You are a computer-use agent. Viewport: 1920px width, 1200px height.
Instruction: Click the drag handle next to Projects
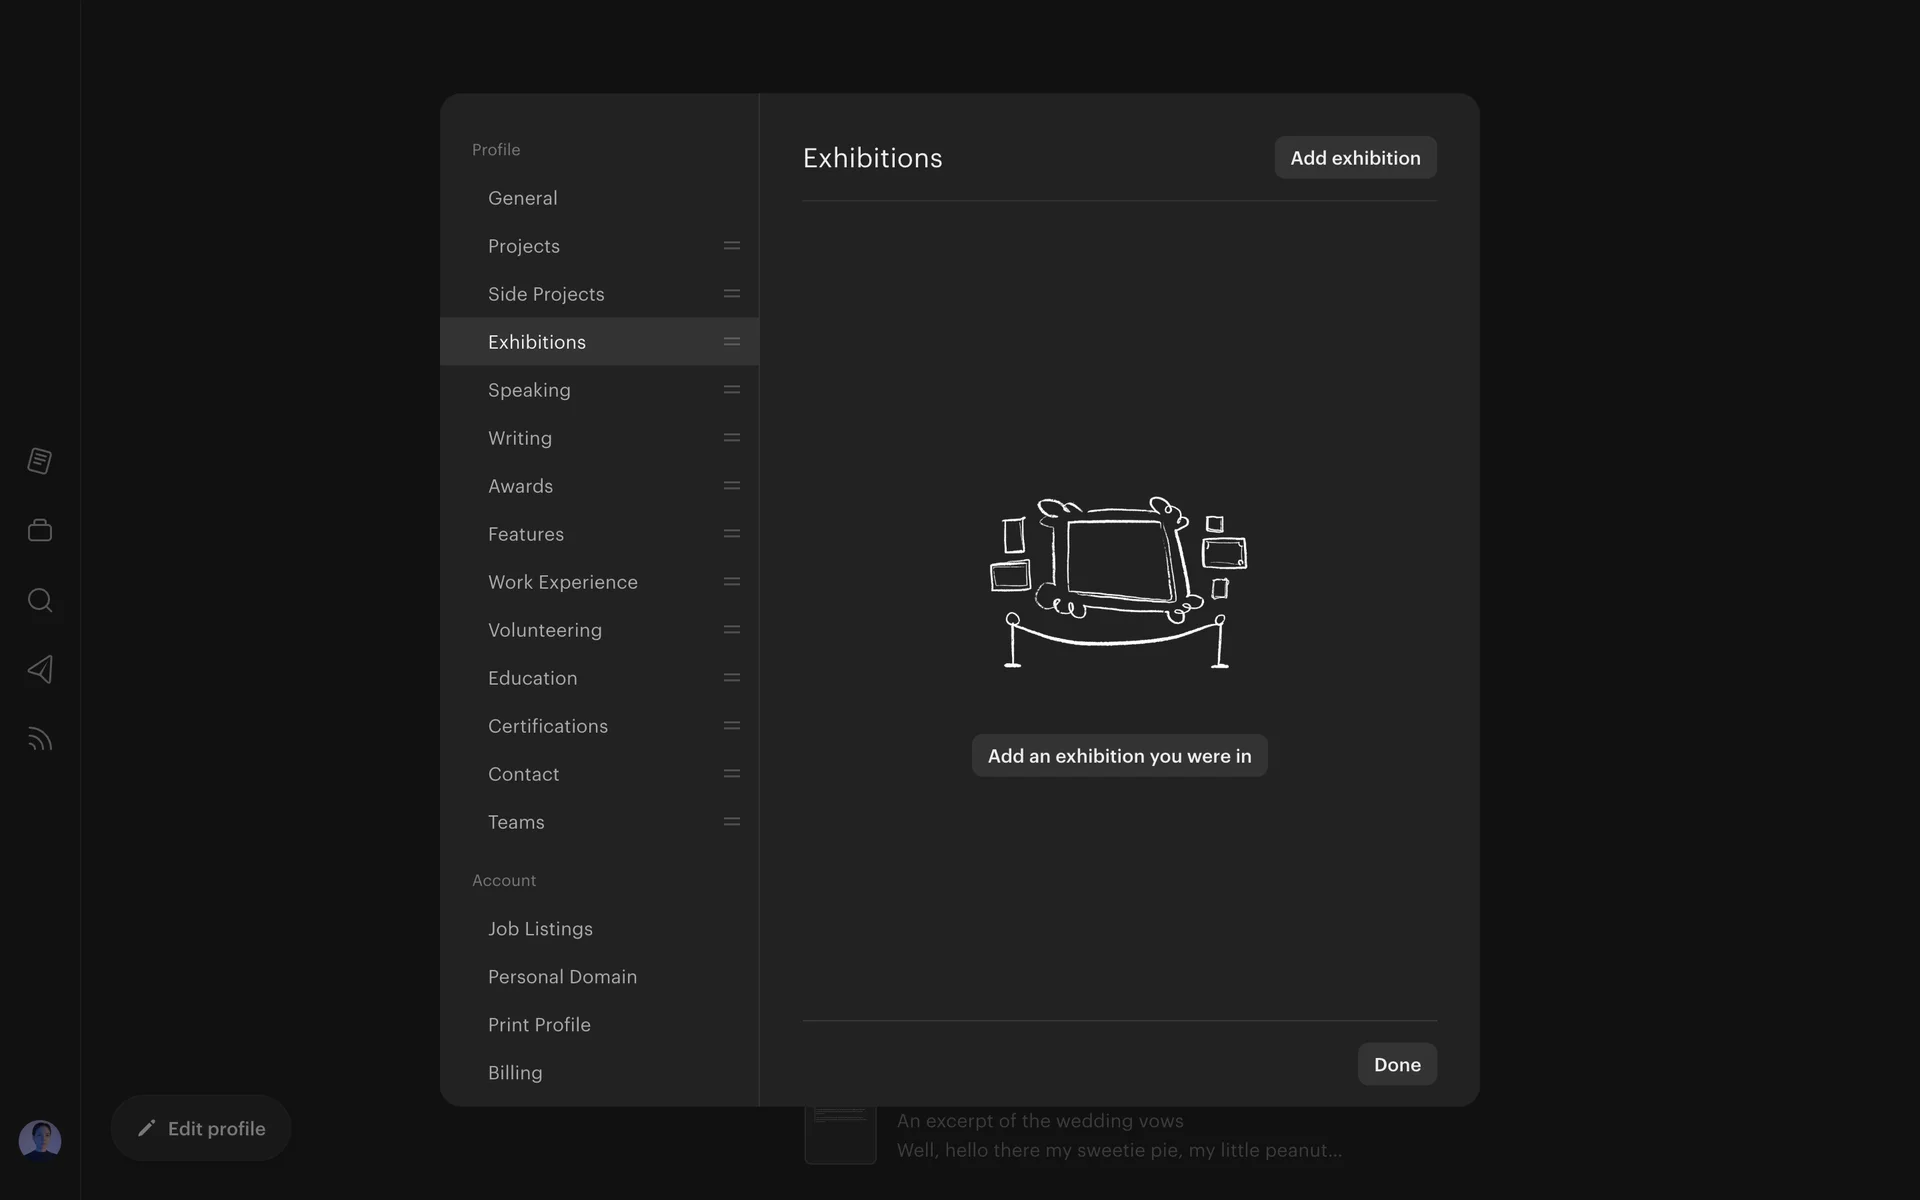(731, 246)
